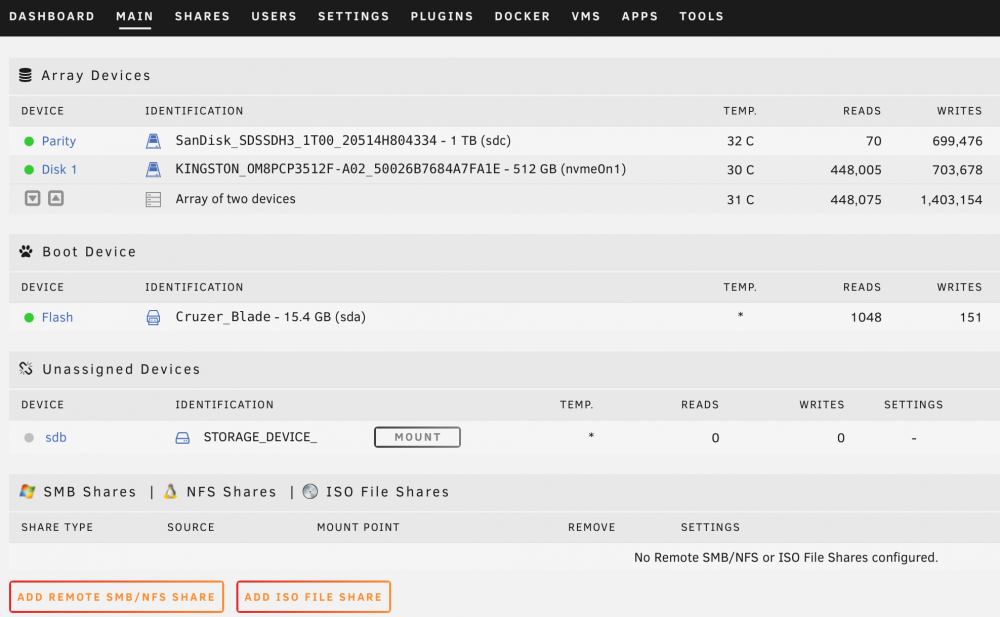This screenshot has width=1000, height=617.
Task: Click the Unassigned Devices section title
Action: (x=121, y=369)
